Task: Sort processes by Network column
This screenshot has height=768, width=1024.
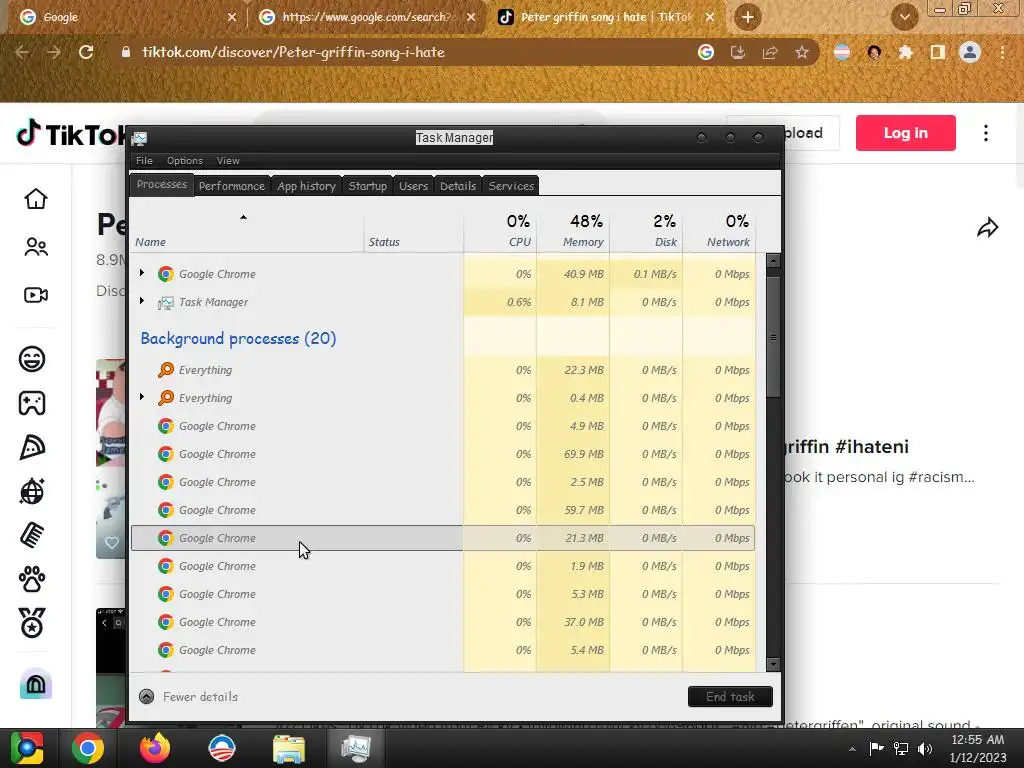Action: (719, 231)
